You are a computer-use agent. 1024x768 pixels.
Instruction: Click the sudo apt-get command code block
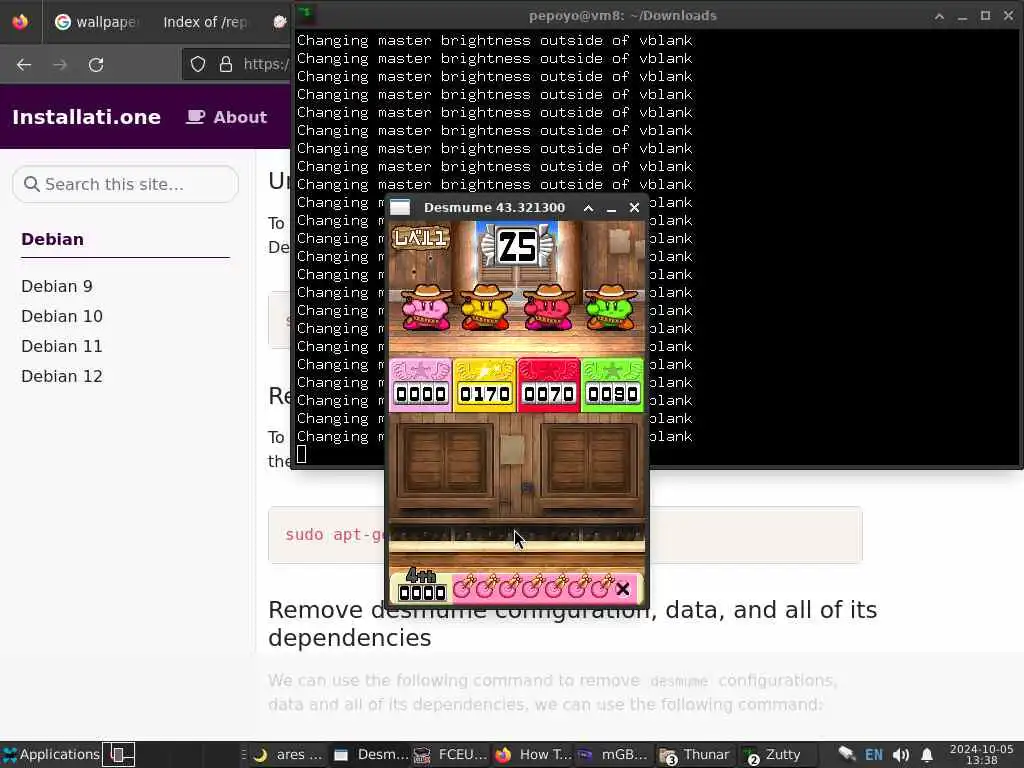pyautogui.click(x=327, y=535)
